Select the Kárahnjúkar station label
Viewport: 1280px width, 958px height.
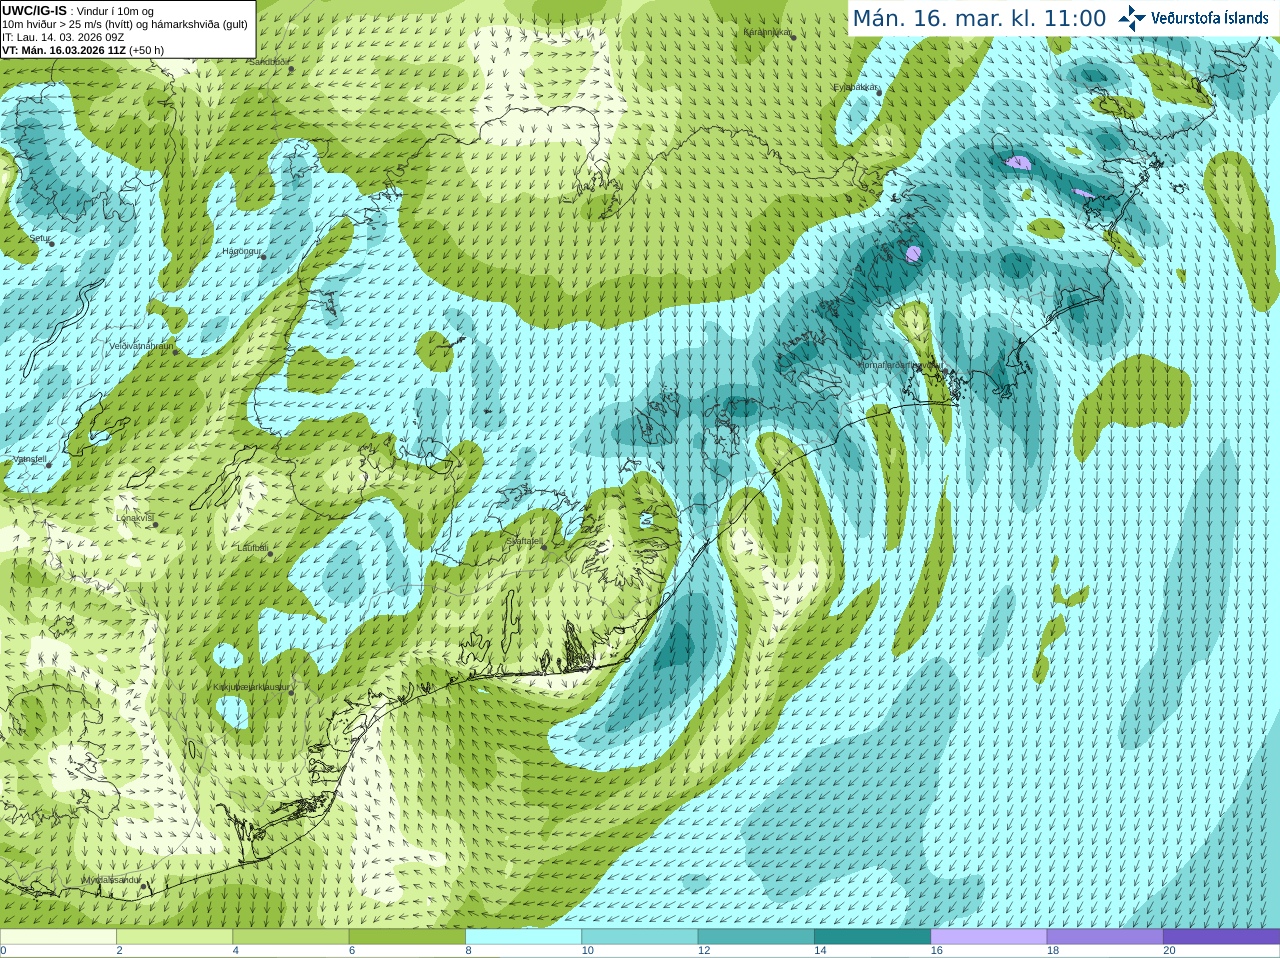click(x=768, y=32)
